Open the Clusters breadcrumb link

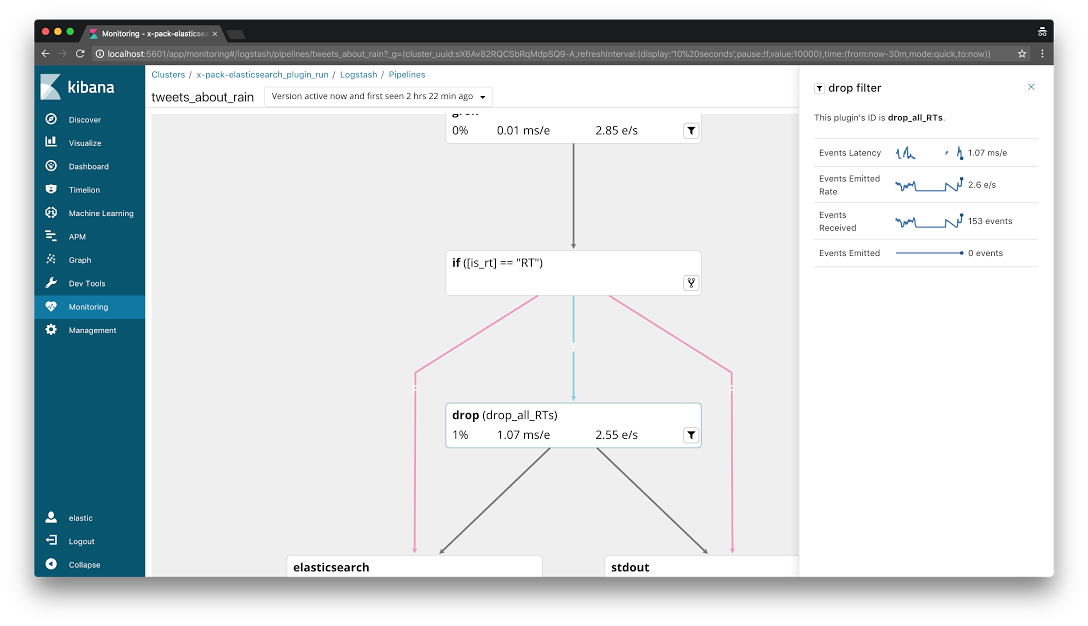(168, 74)
